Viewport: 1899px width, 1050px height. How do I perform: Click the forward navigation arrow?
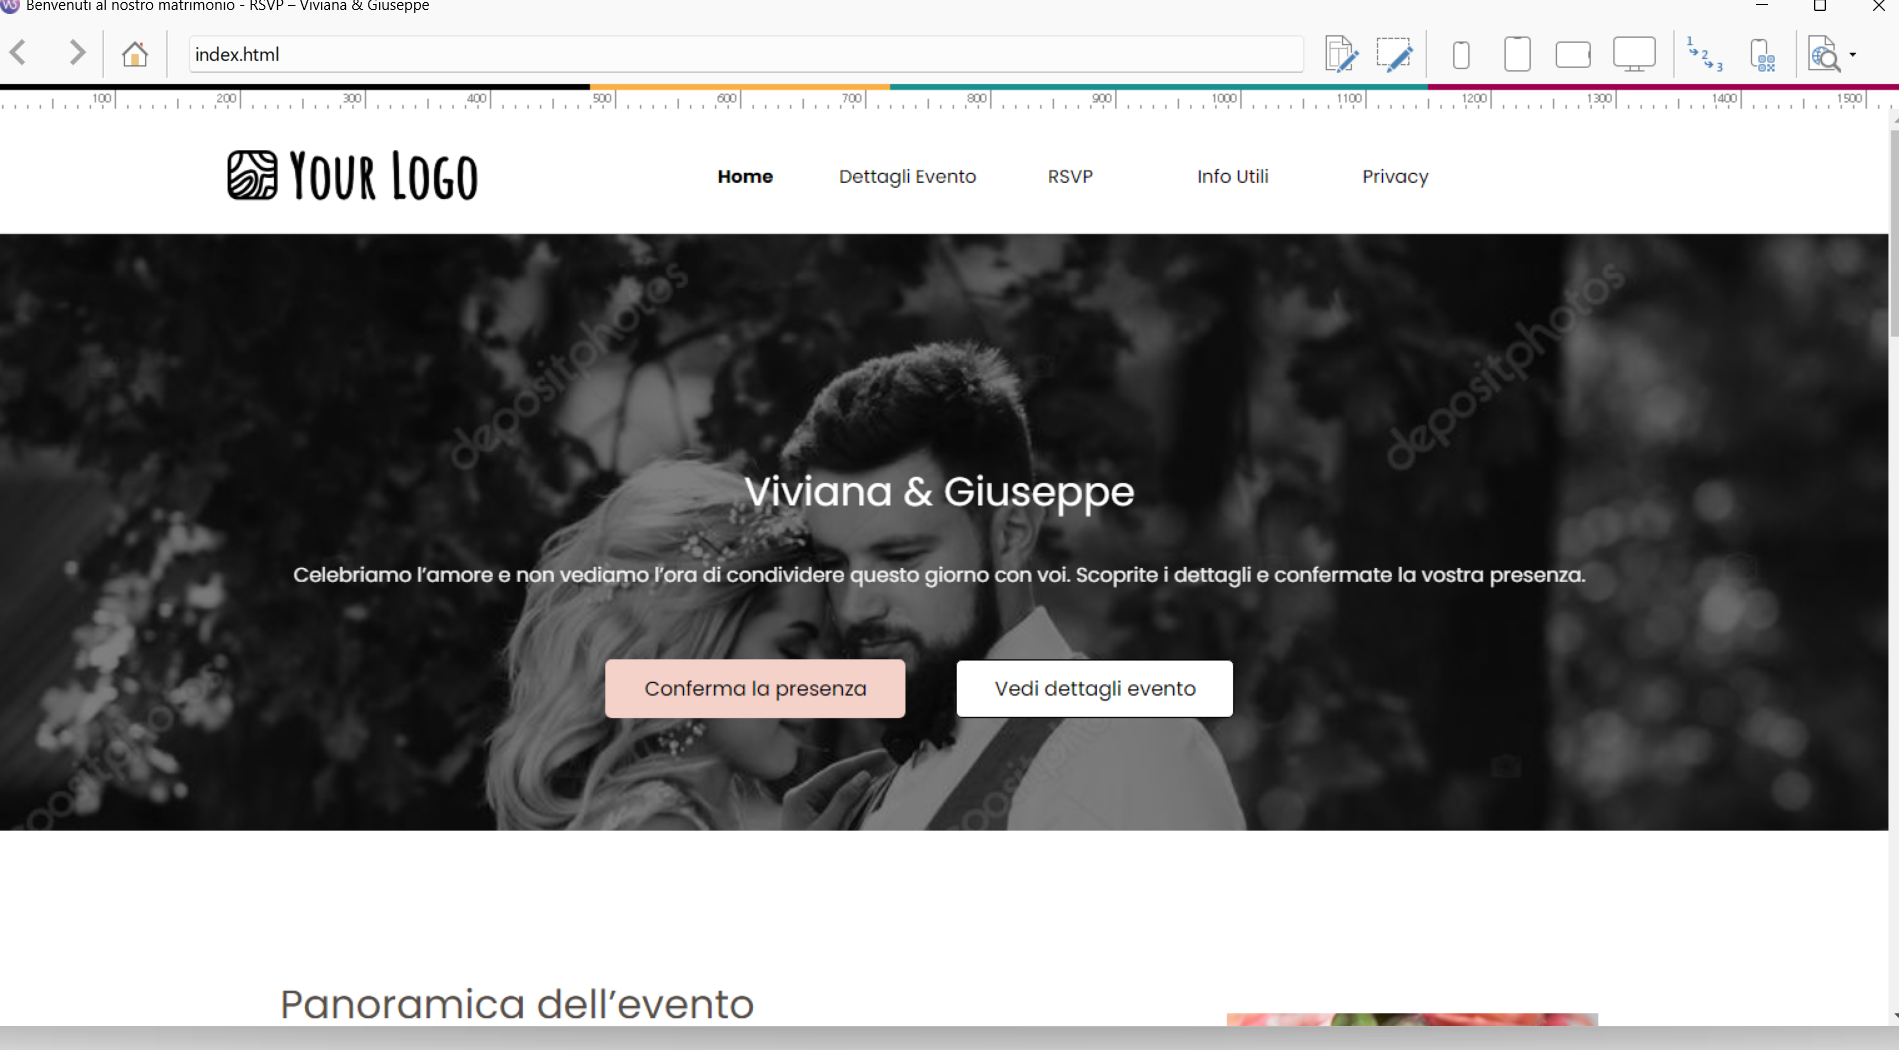pos(77,53)
